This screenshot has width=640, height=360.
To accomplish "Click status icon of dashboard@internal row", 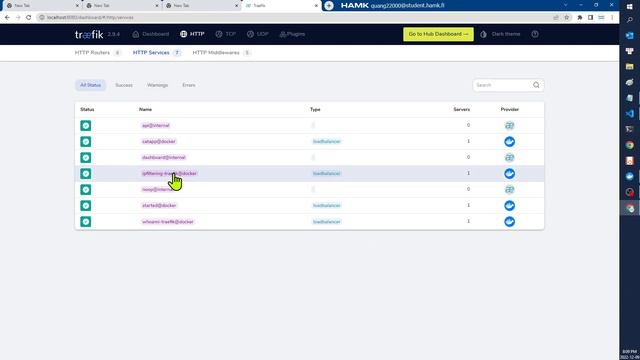I will (x=86, y=157).
